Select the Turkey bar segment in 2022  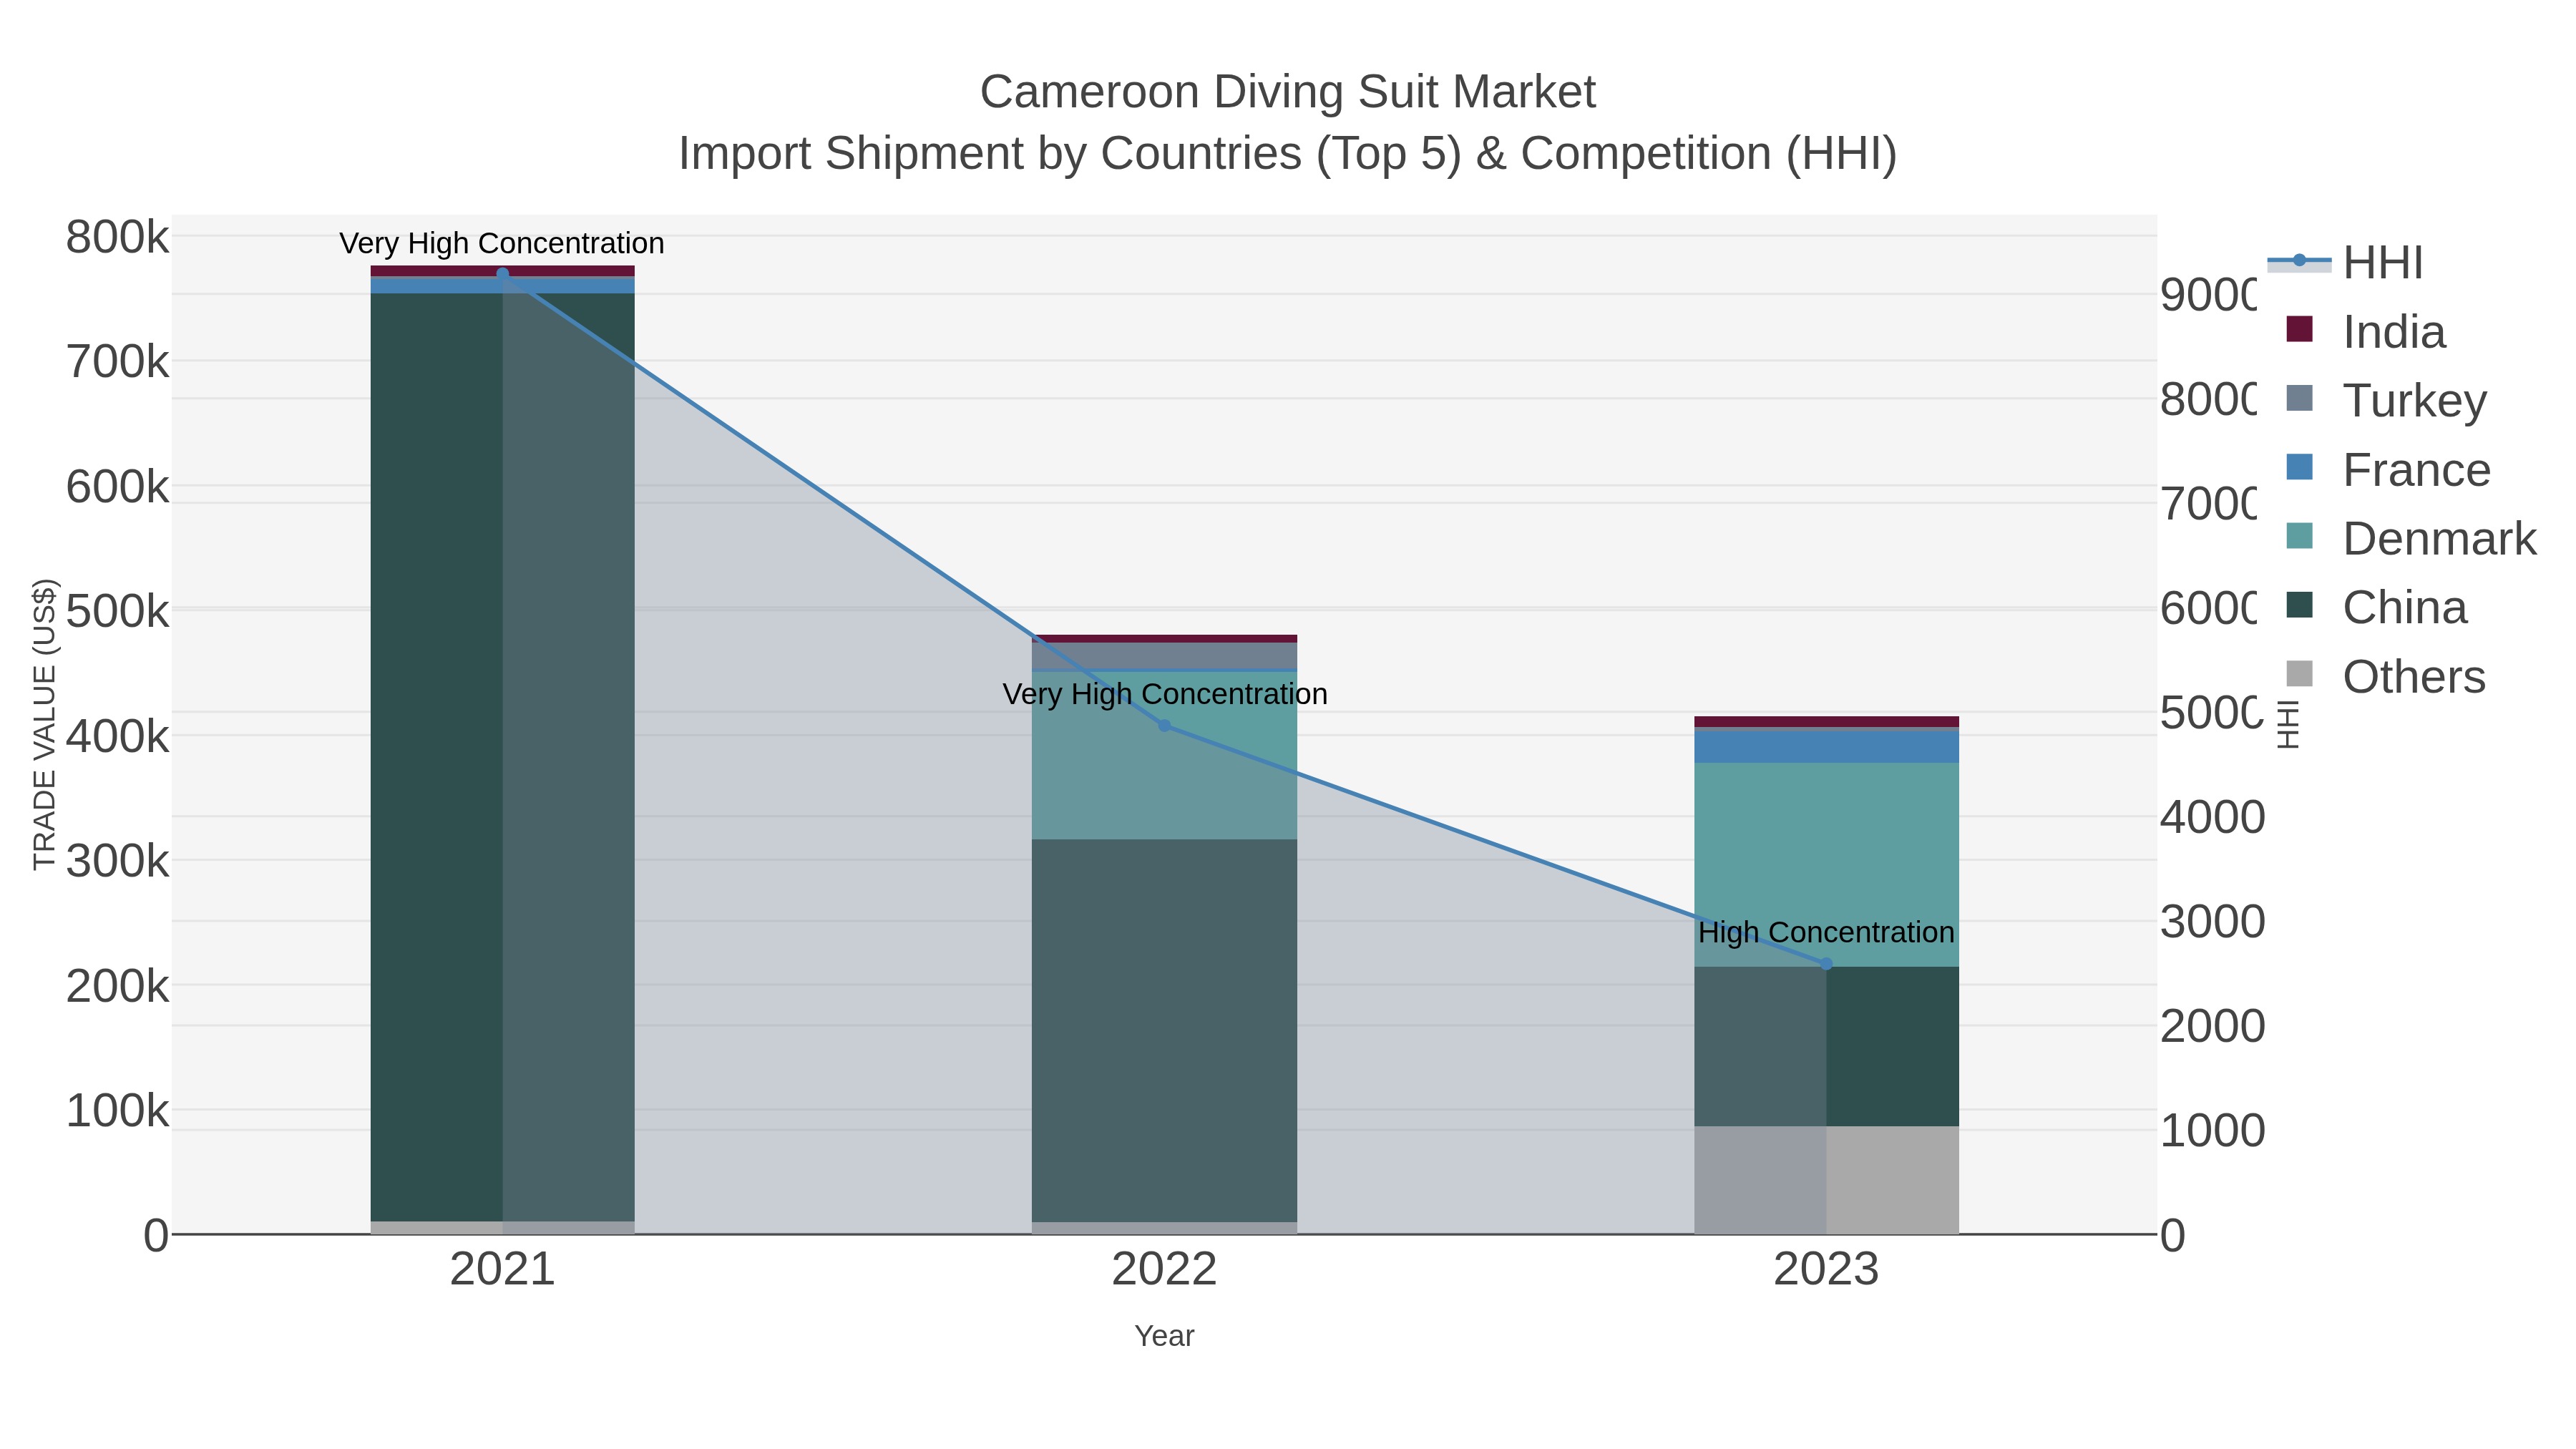click(1164, 655)
